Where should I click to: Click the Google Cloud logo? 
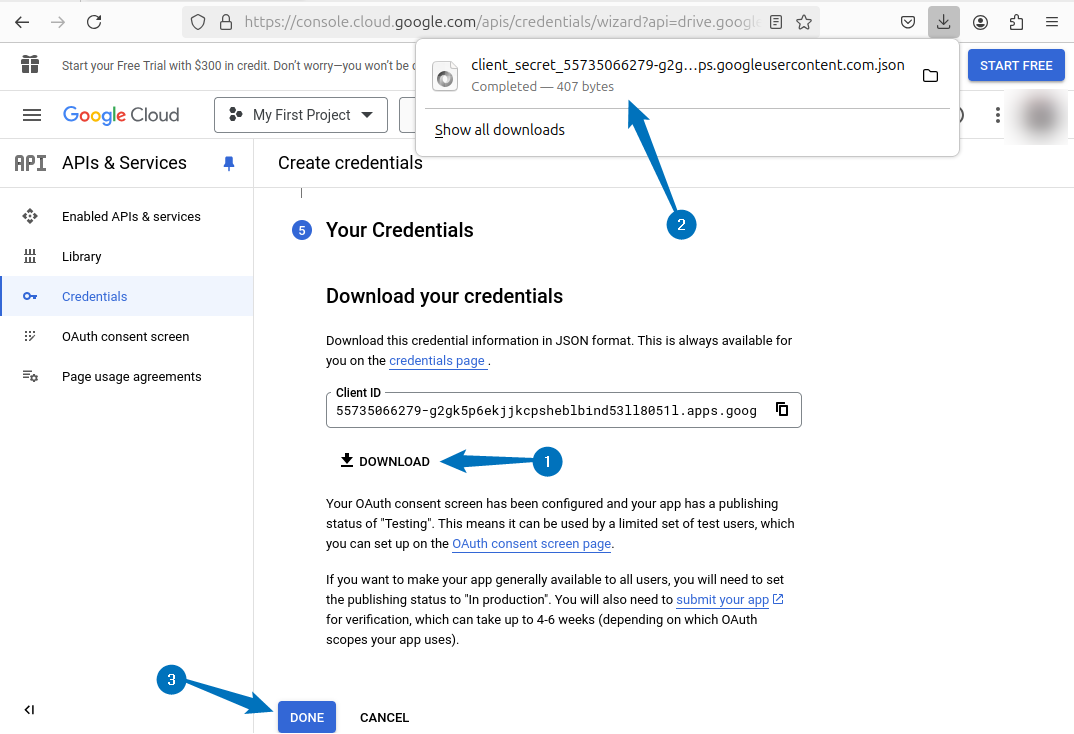tap(120, 114)
